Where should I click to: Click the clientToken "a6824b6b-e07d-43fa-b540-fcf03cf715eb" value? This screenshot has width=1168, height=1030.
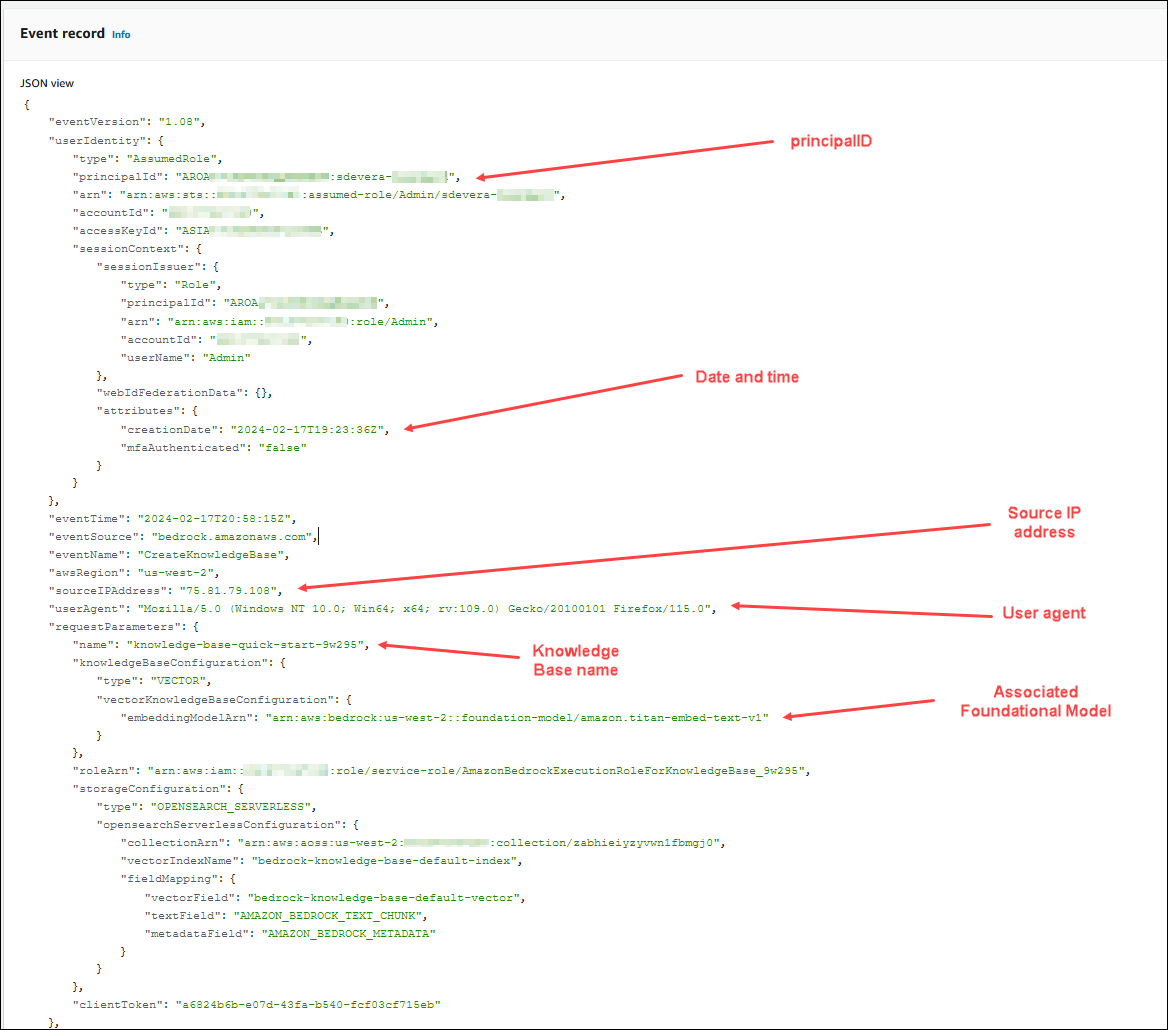[308, 1005]
